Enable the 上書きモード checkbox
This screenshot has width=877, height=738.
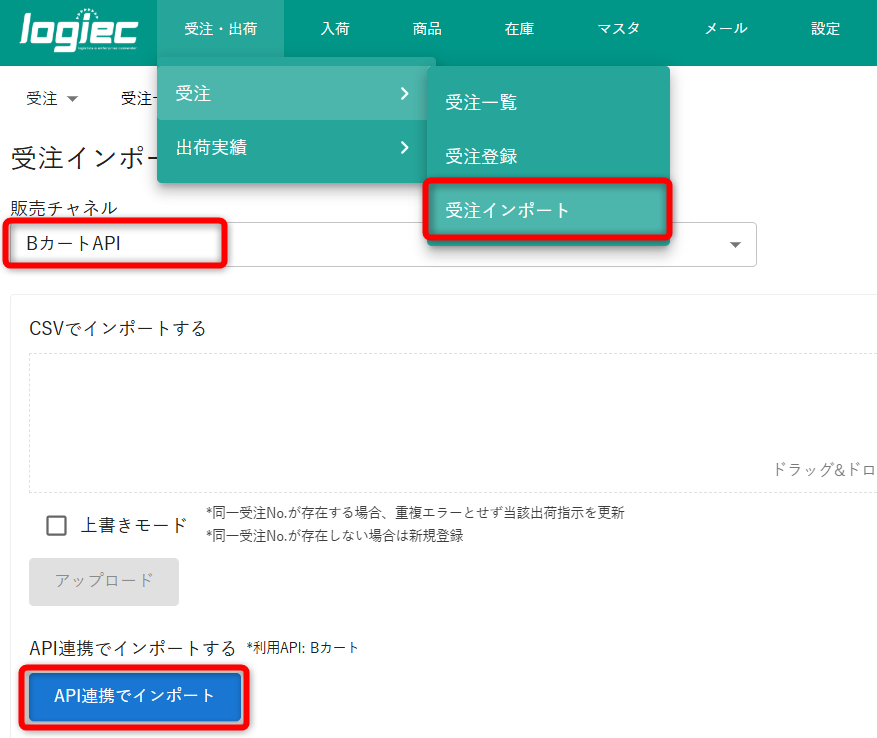pos(57,526)
